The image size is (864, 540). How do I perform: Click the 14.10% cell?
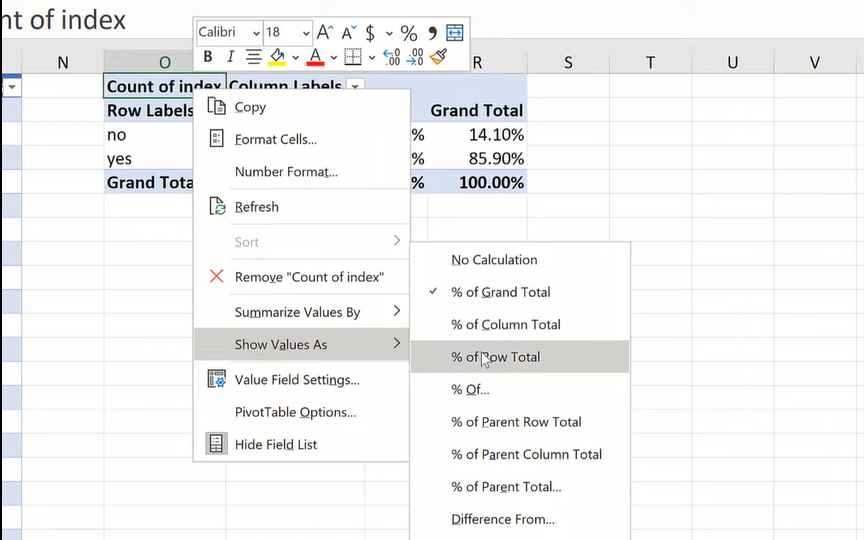coord(477,134)
